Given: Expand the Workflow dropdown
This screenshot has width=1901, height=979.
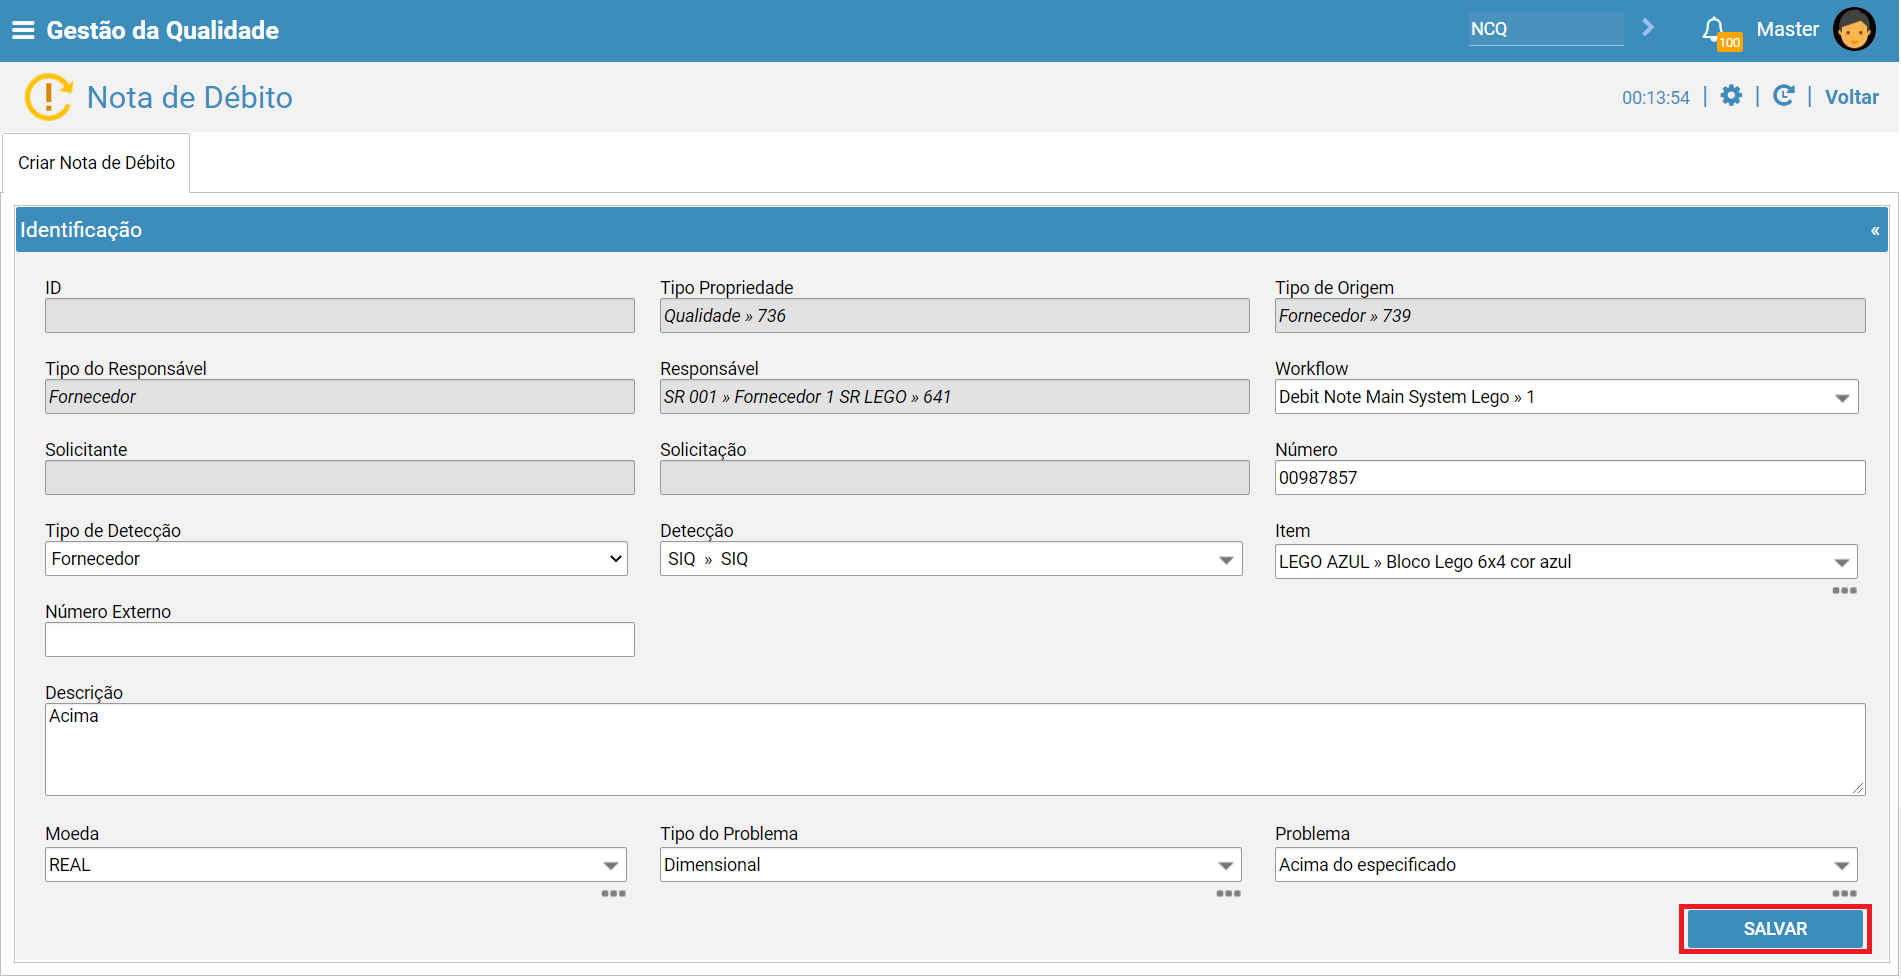Looking at the screenshot, I should [1841, 398].
